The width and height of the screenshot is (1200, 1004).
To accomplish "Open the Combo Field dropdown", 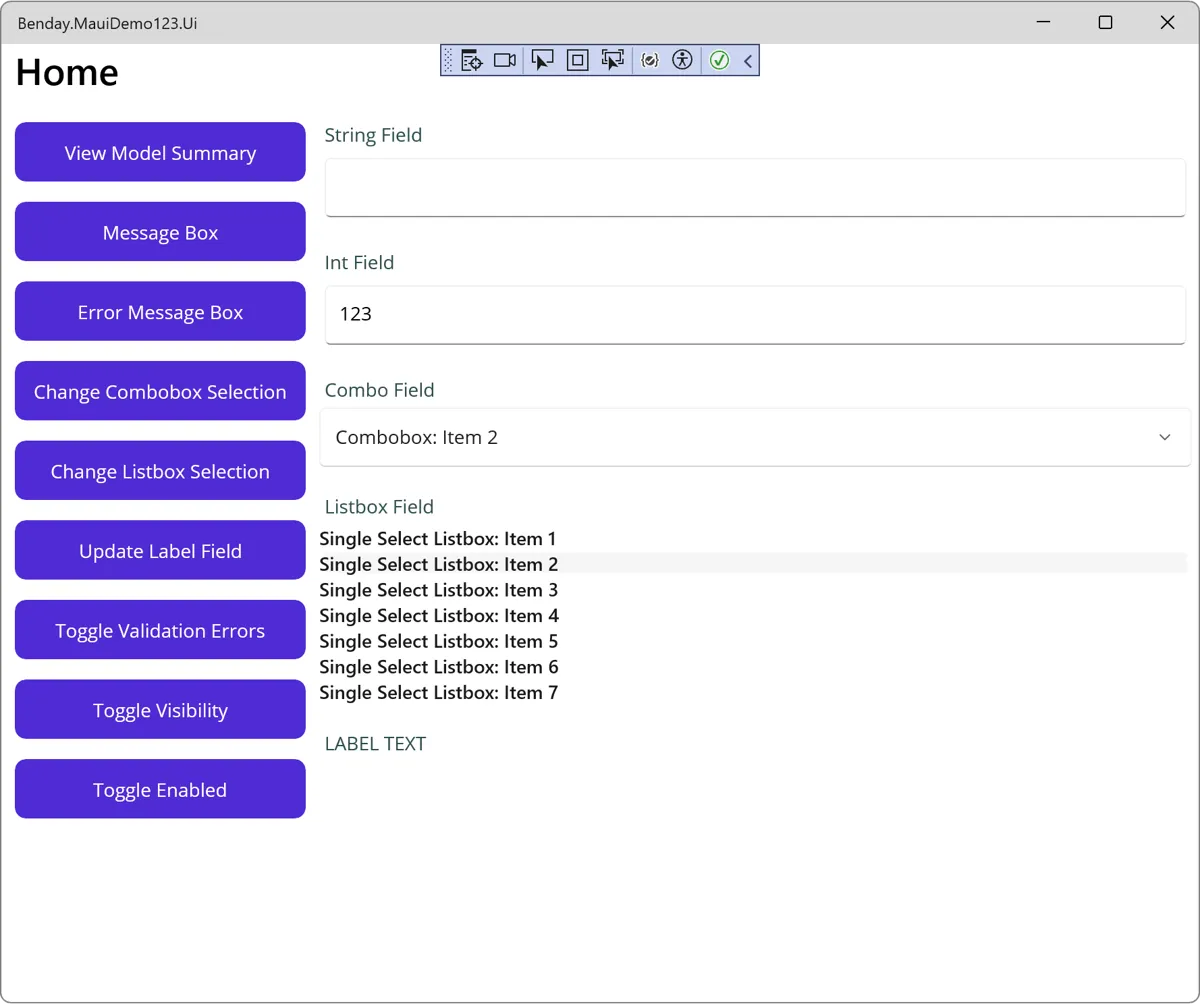I will click(755, 437).
